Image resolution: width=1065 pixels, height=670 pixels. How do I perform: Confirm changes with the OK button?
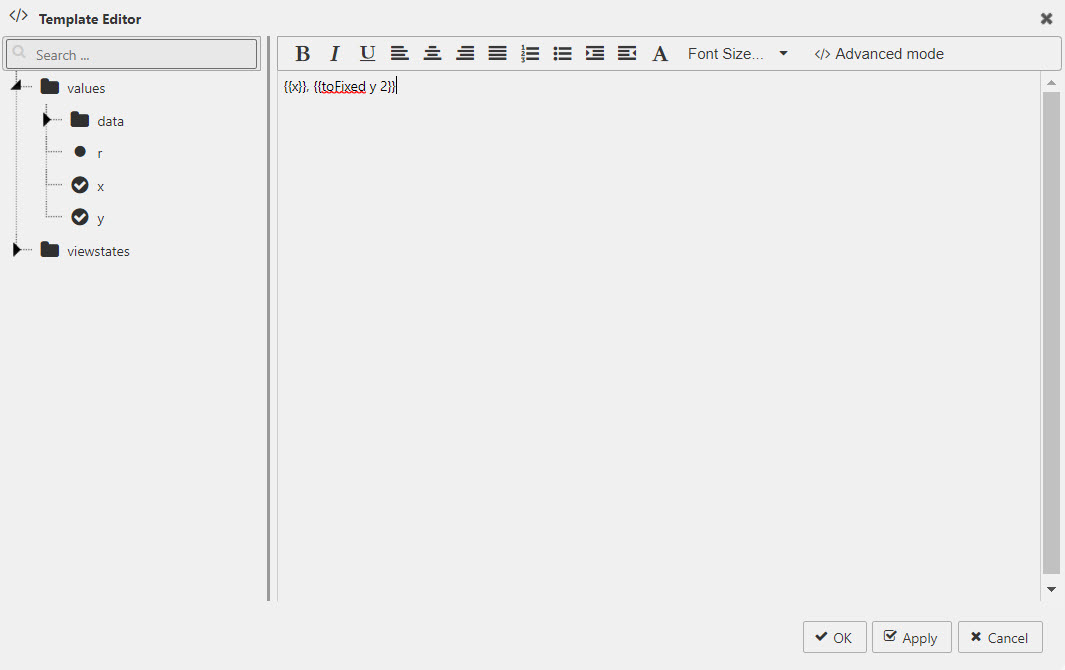pos(834,637)
